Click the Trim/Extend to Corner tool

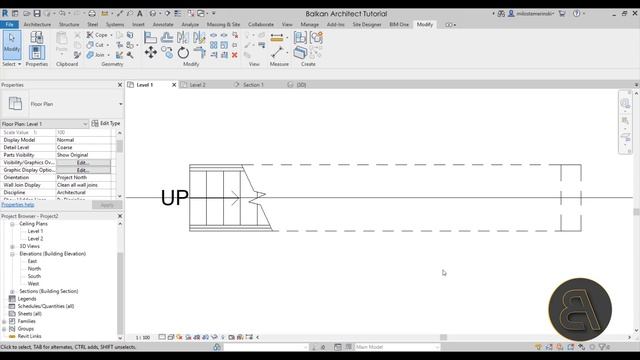coord(200,52)
